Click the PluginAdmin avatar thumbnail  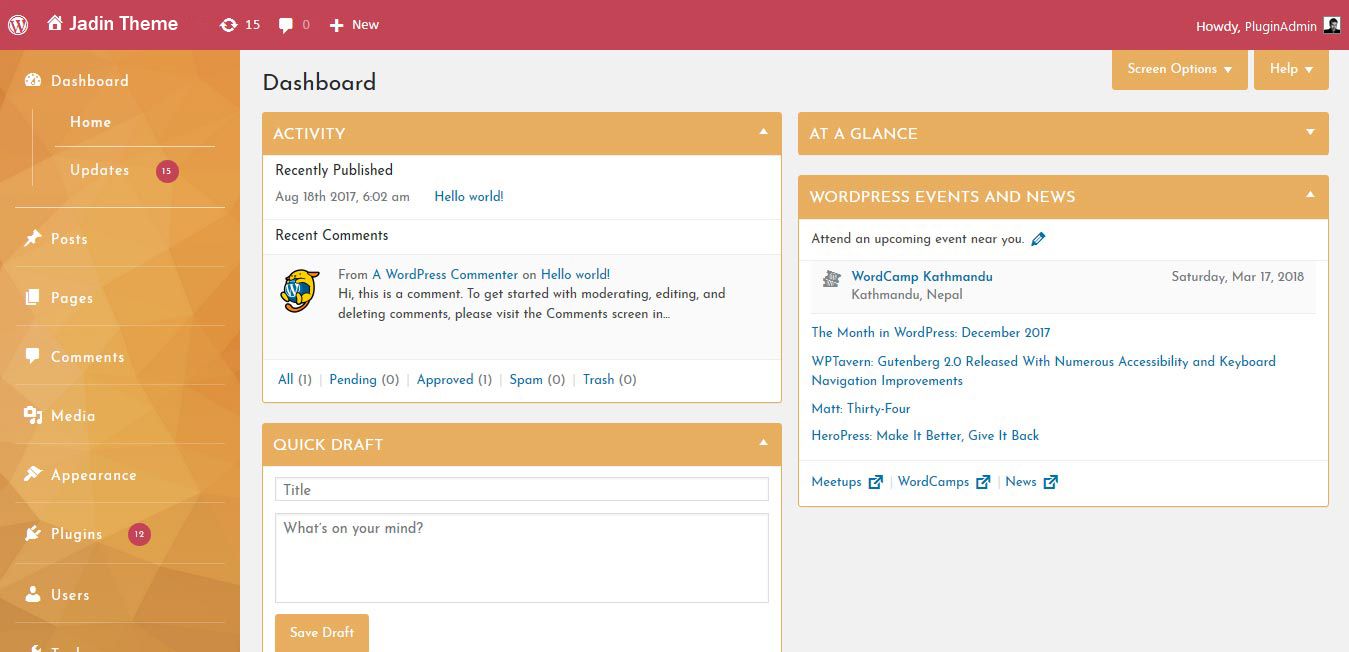pos(1332,25)
